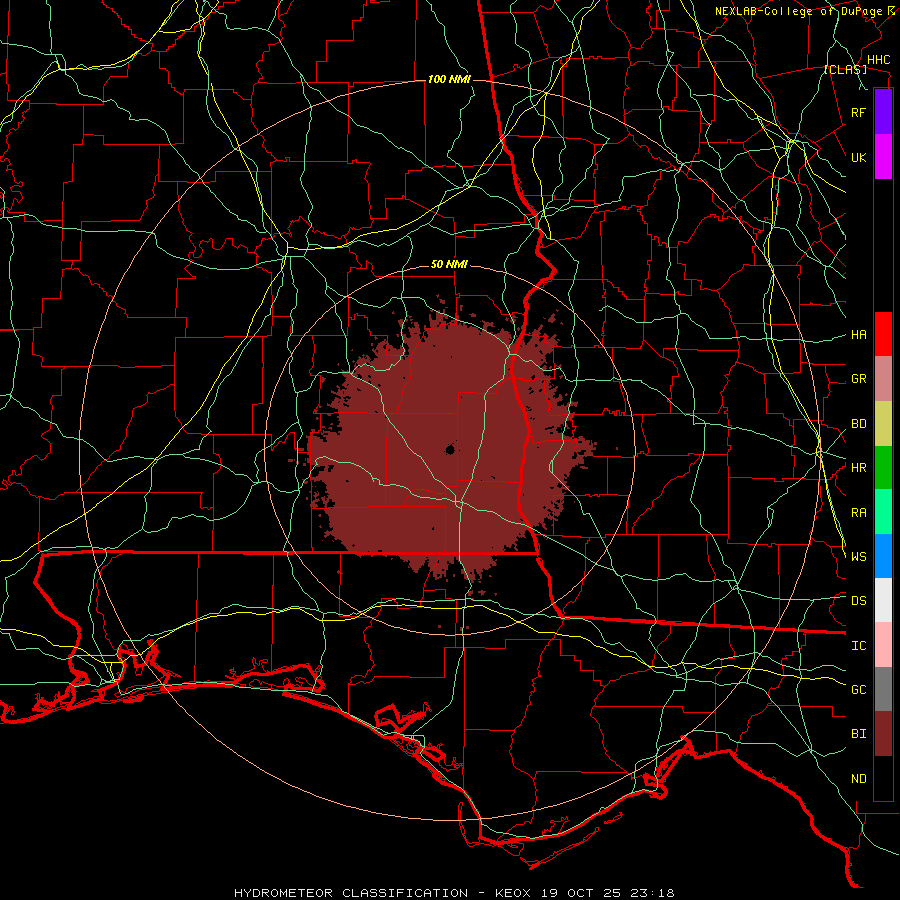The height and width of the screenshot is (900, 900).
Task: Click the HR legend label
Action: pos(858,468)
